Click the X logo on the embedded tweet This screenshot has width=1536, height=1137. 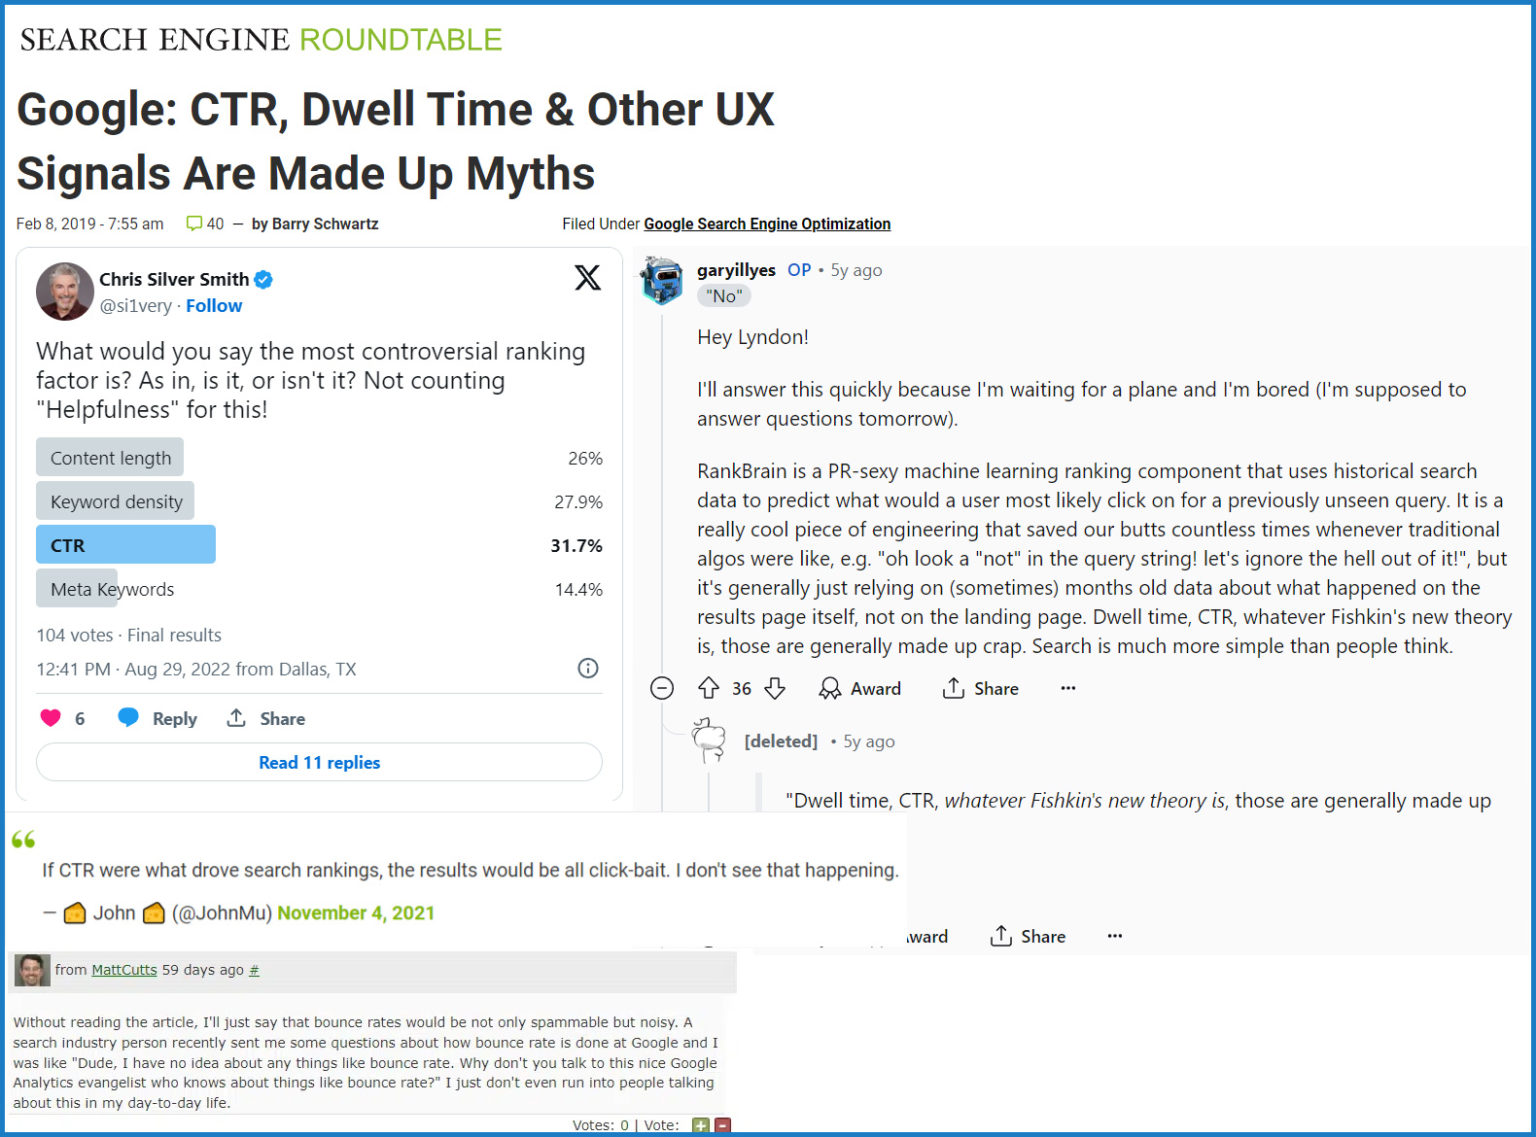click(x=589, y=279)
